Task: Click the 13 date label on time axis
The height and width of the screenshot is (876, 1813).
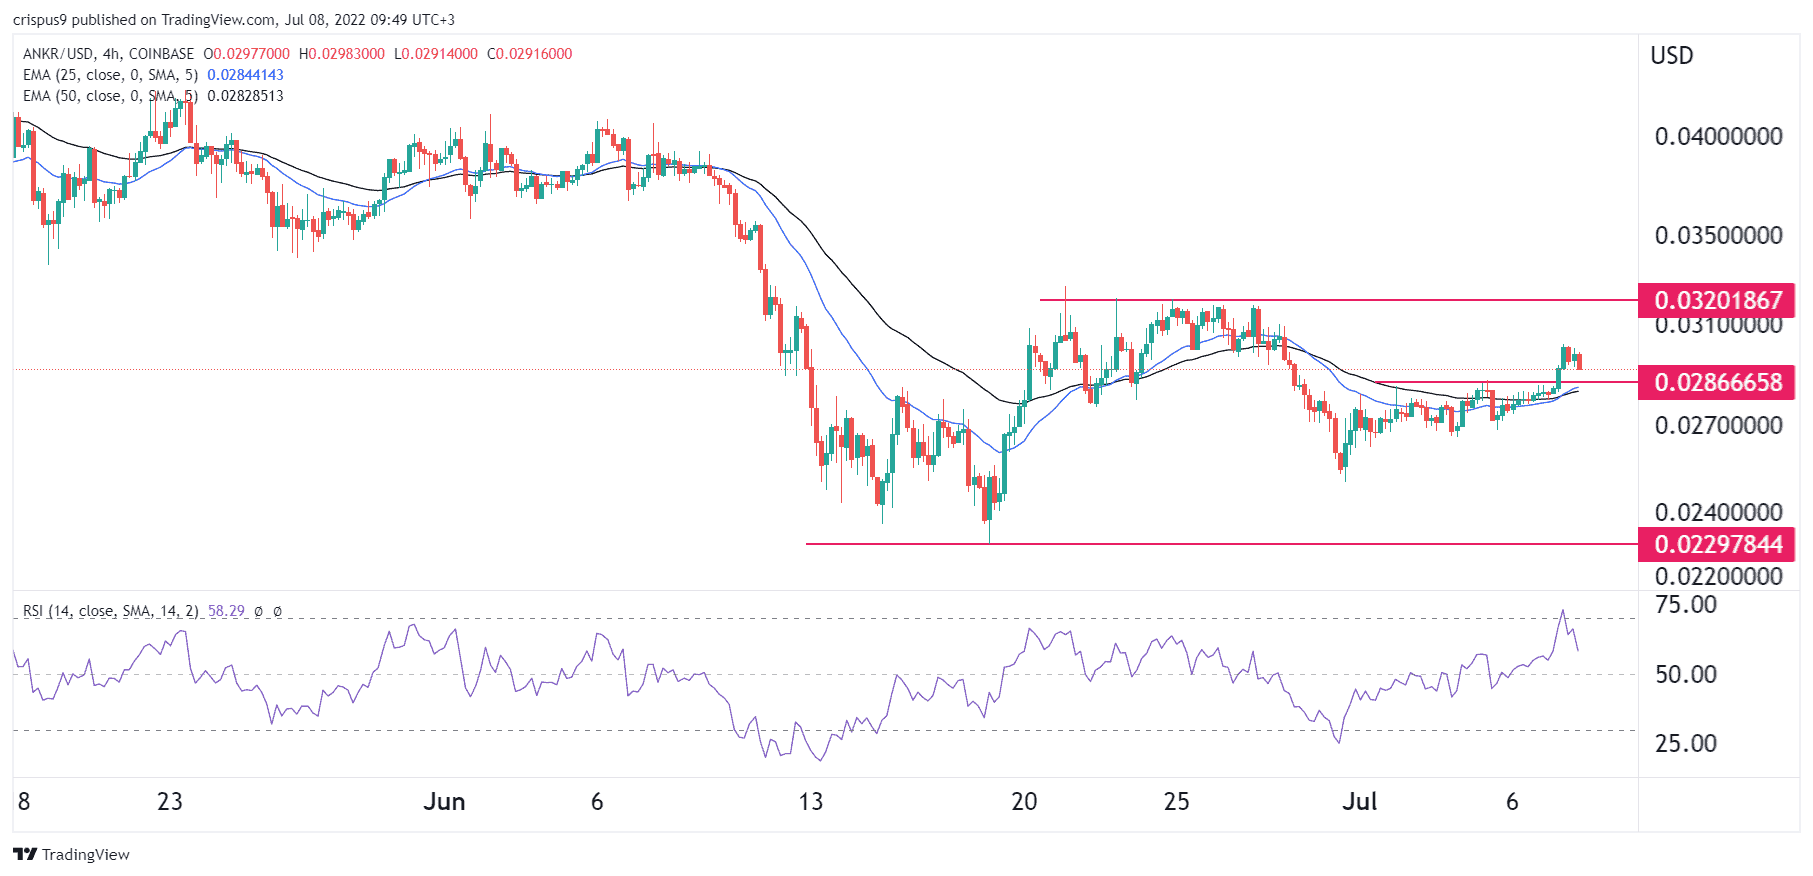Action: (811, 802)
